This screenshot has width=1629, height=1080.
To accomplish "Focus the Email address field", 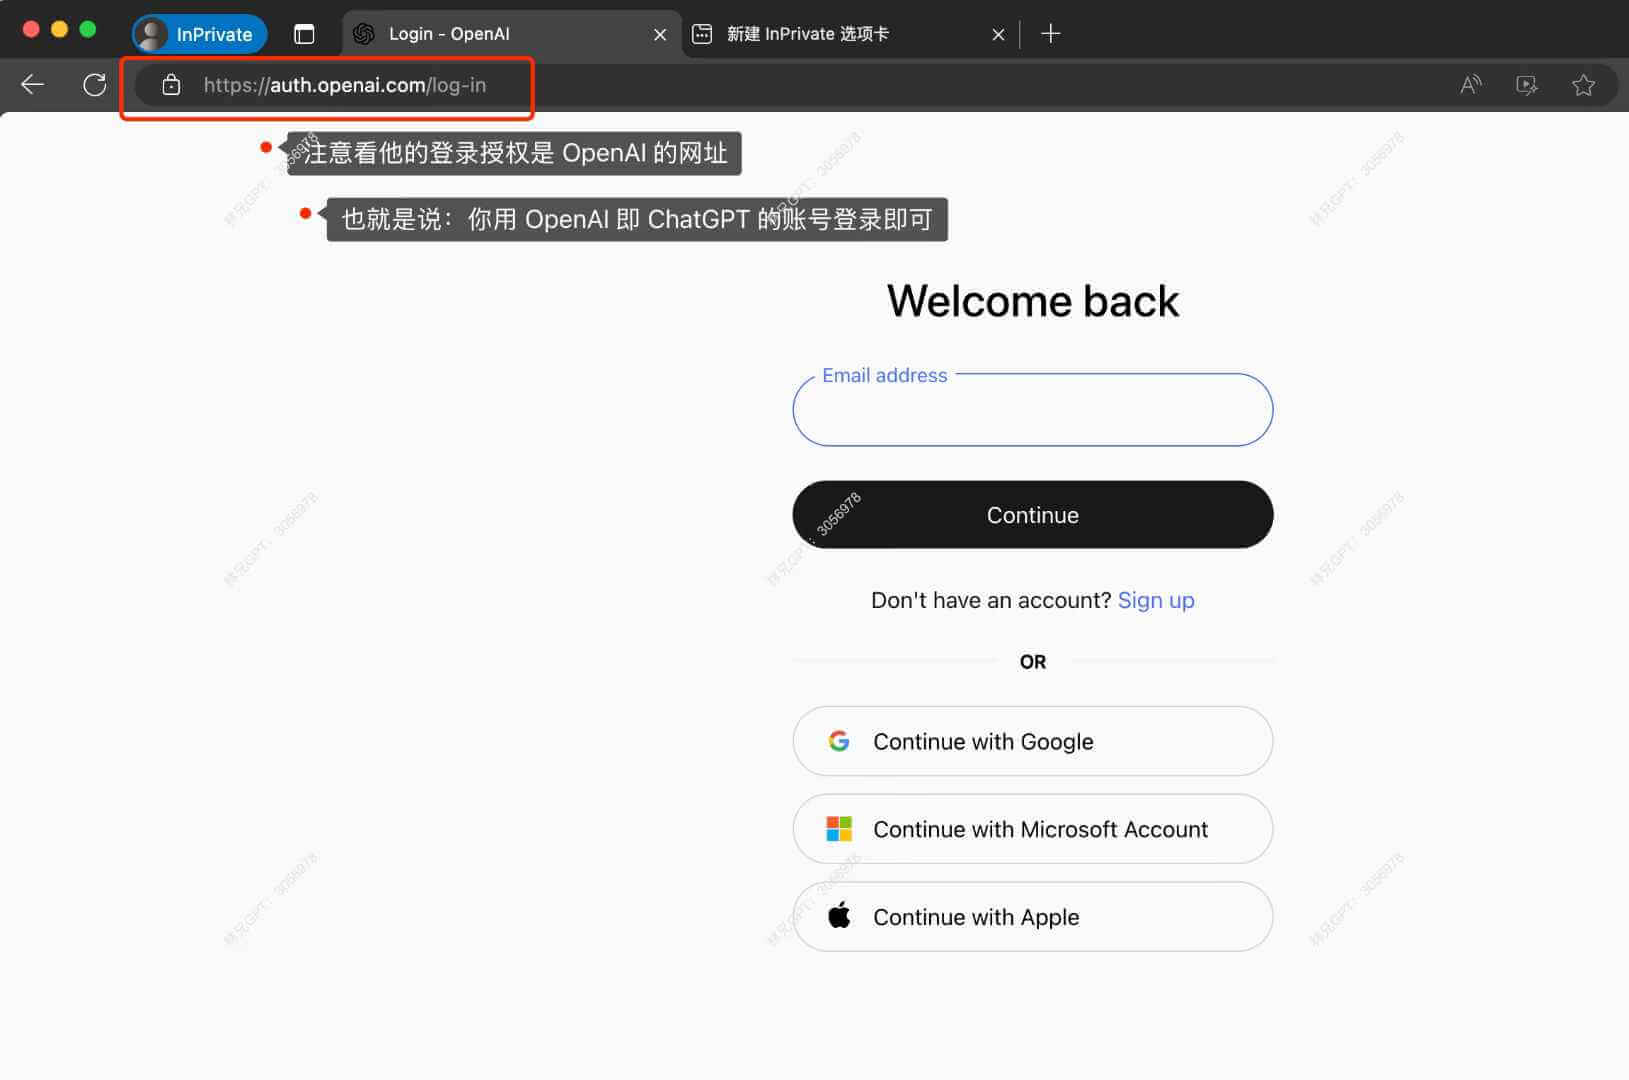I will [x=1033, y=410].
